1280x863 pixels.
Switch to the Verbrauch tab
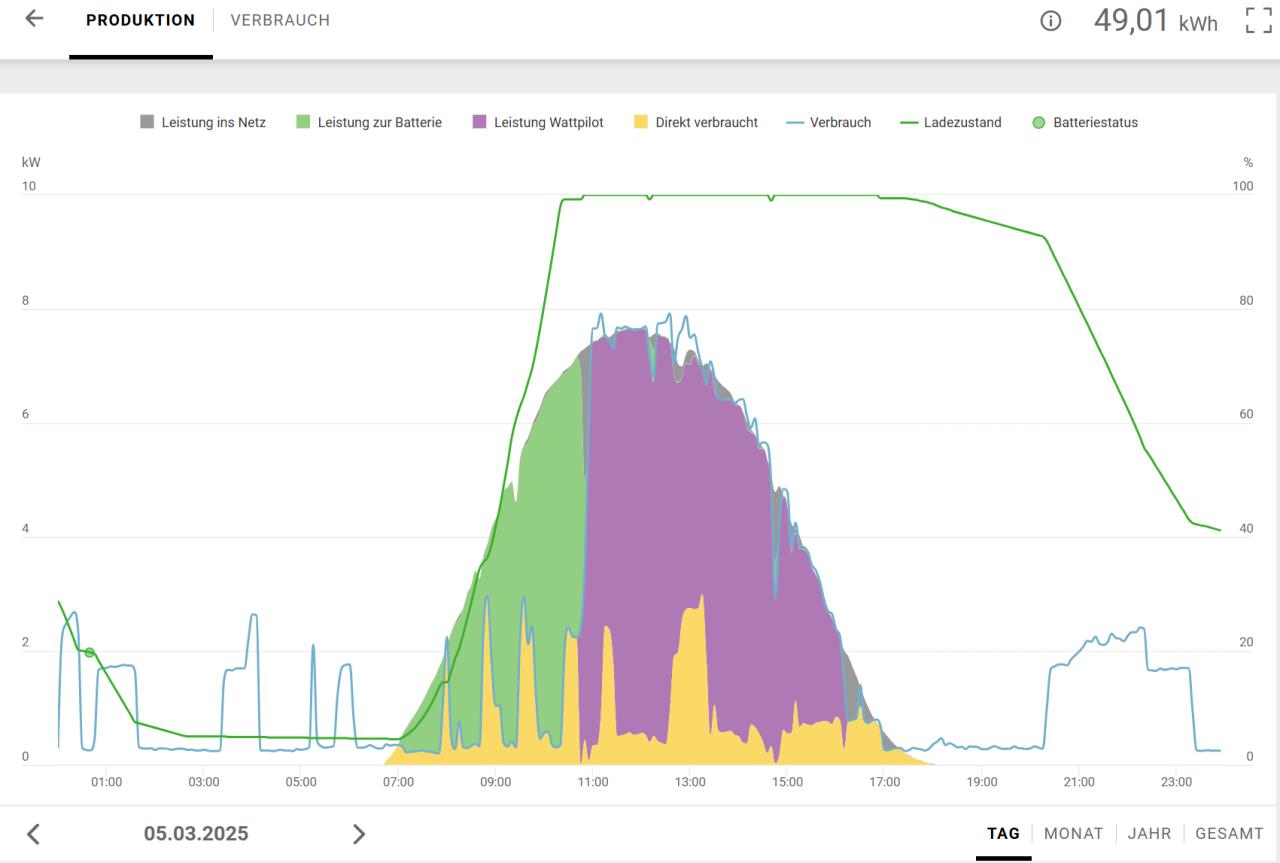click(280, 20)
